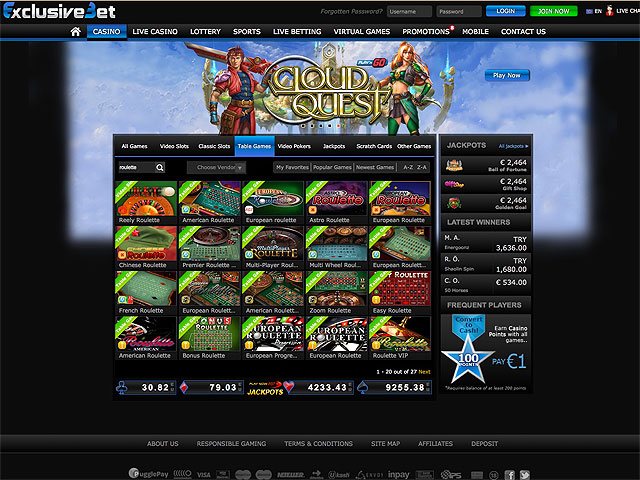
Task: Open the Twitter icon in footer
Action: (x=524, y=475)
